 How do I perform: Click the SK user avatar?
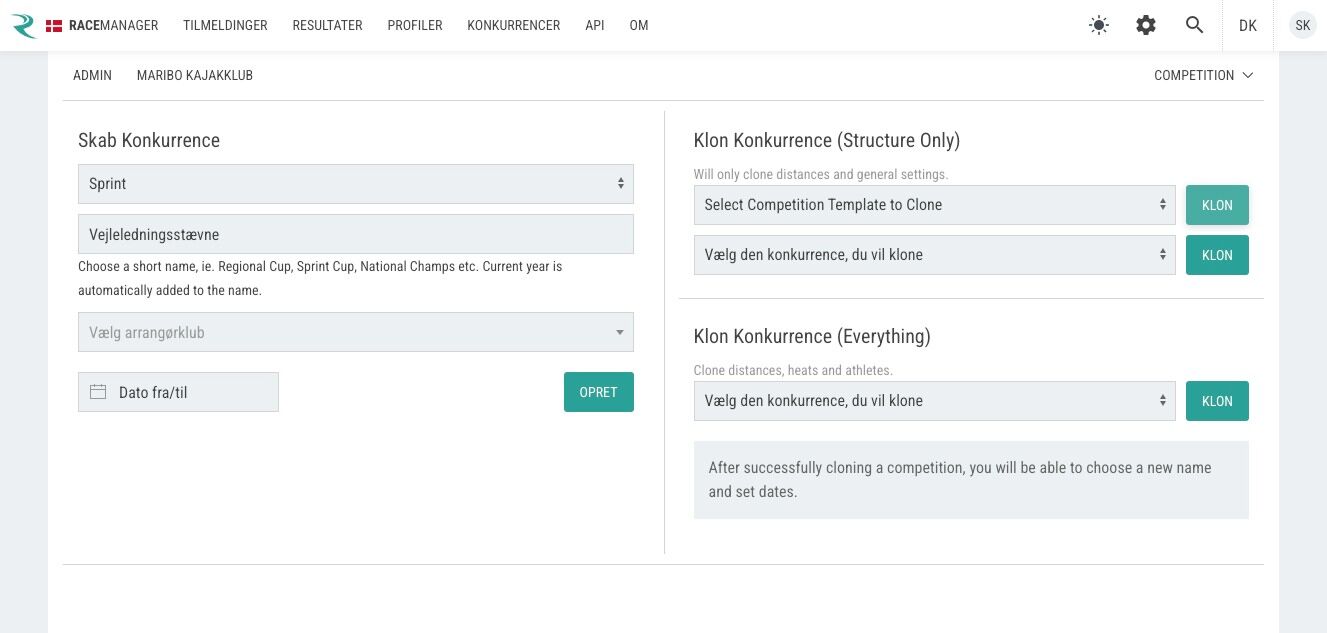click(x=1302, y=26)
